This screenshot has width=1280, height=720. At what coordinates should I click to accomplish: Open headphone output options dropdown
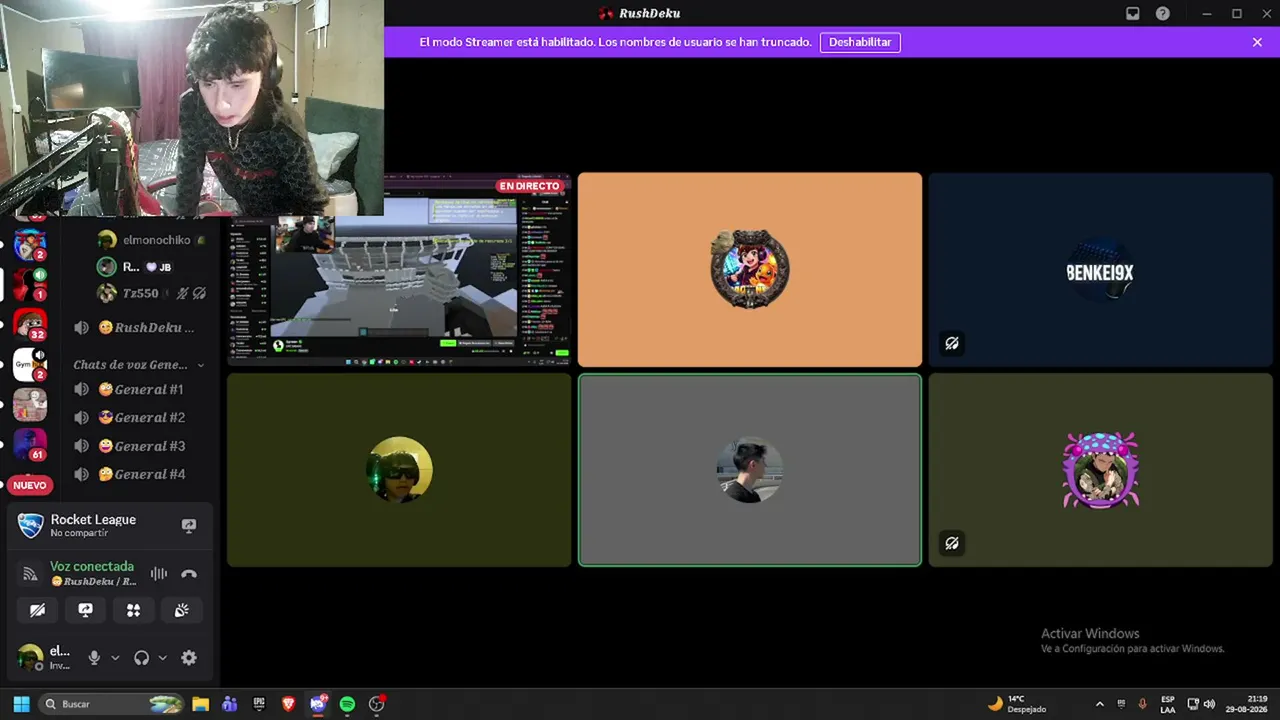[162, 658]
